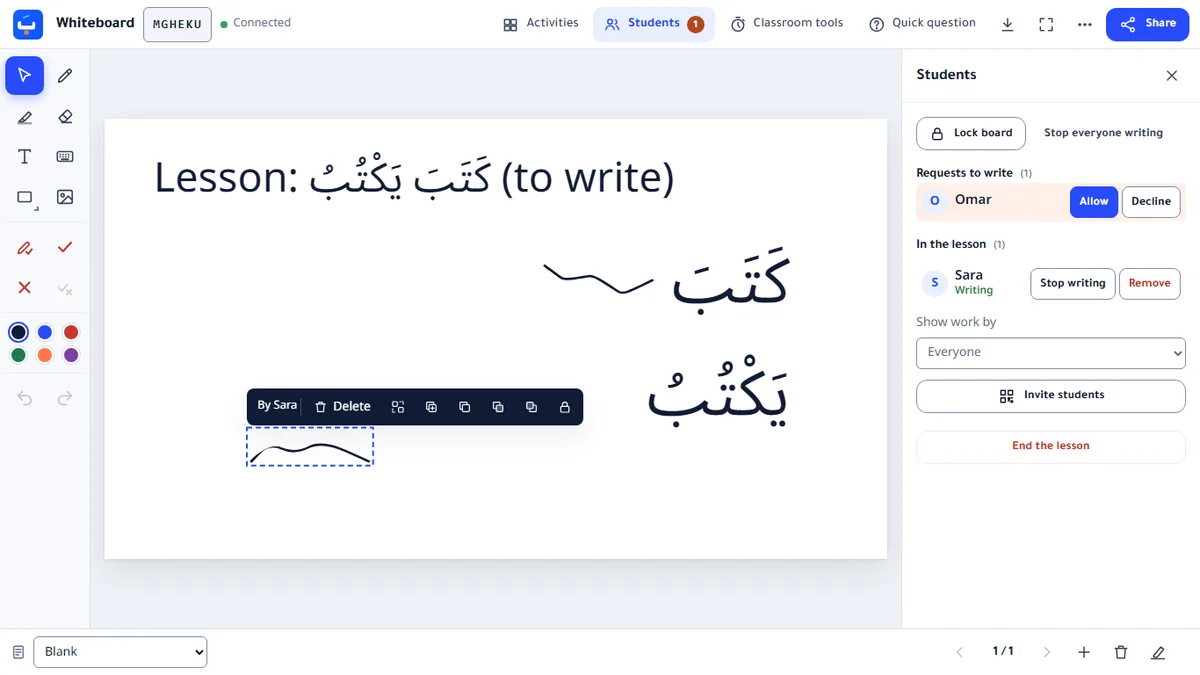The height and width of the screenshot is (675, 1200).
Task: Expand the Show work by Everyone dropdown
Action: [x=1050, y=353]
